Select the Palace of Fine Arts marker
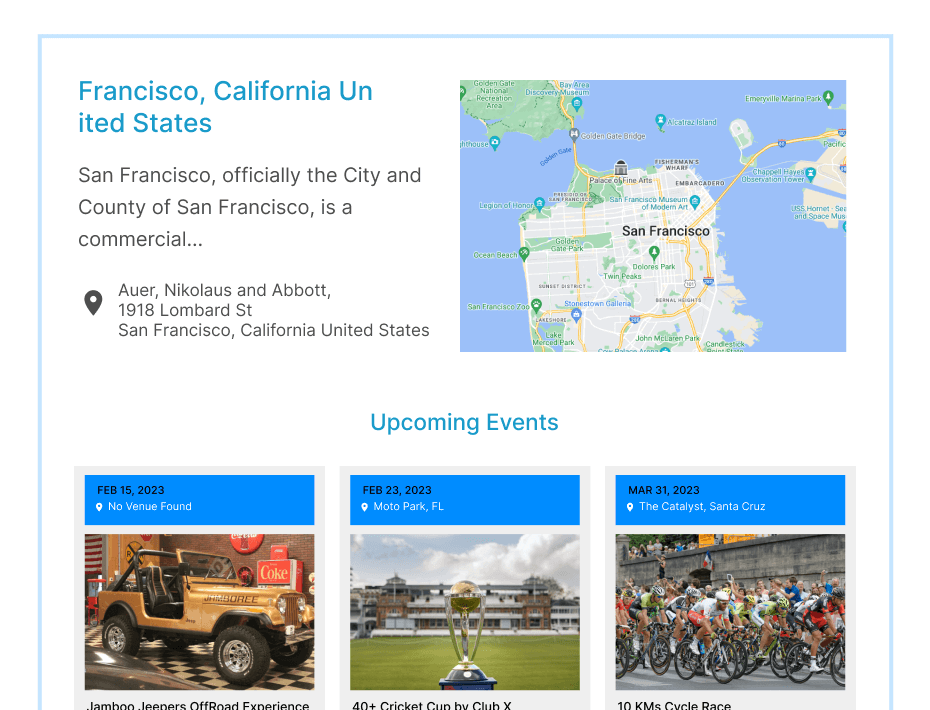930x710 pixels. click(x=621, y=167)
